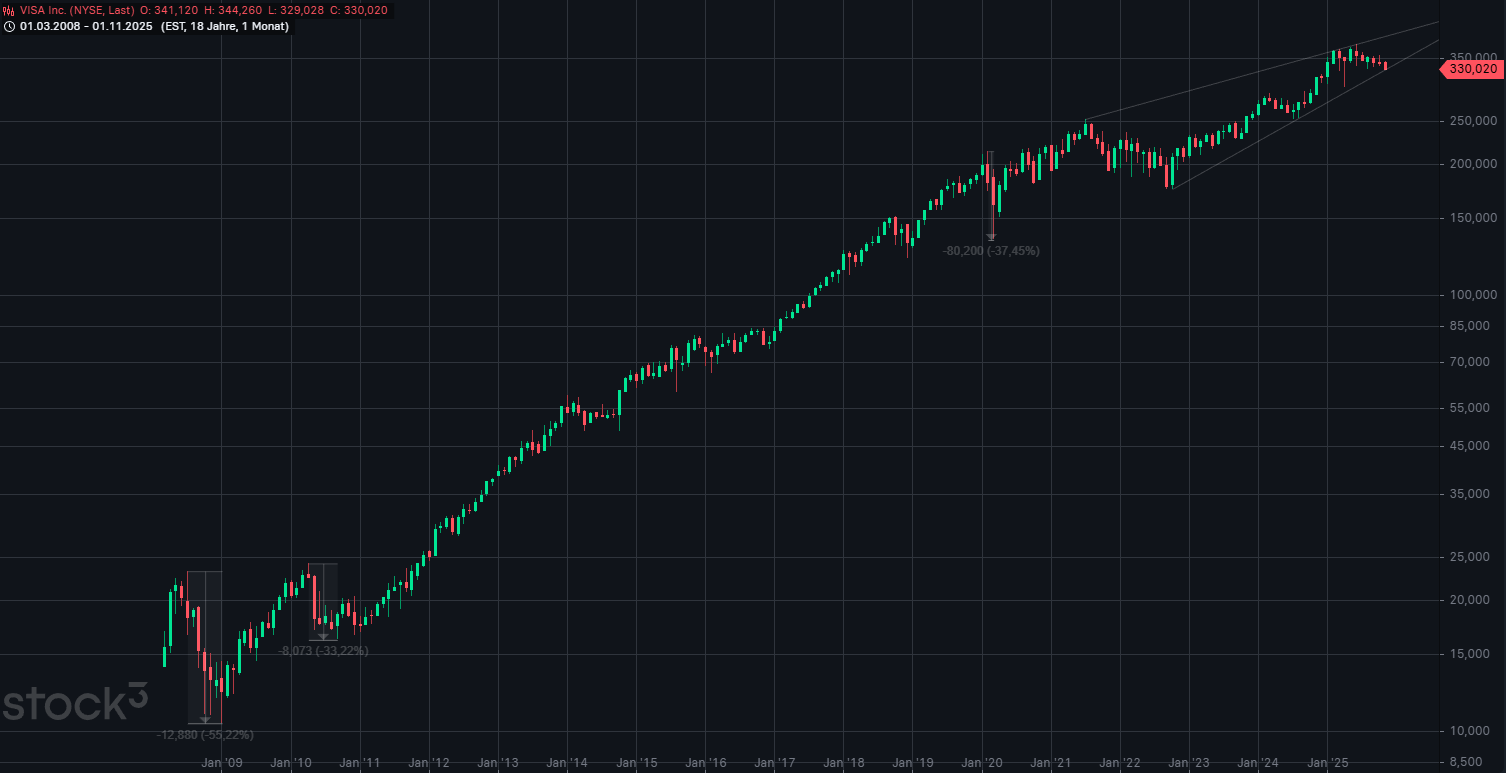Screen dimensions: 1506x773
Task: Select the VISA Inc. (NYSE, Last) title
Action: pos(78,10)
